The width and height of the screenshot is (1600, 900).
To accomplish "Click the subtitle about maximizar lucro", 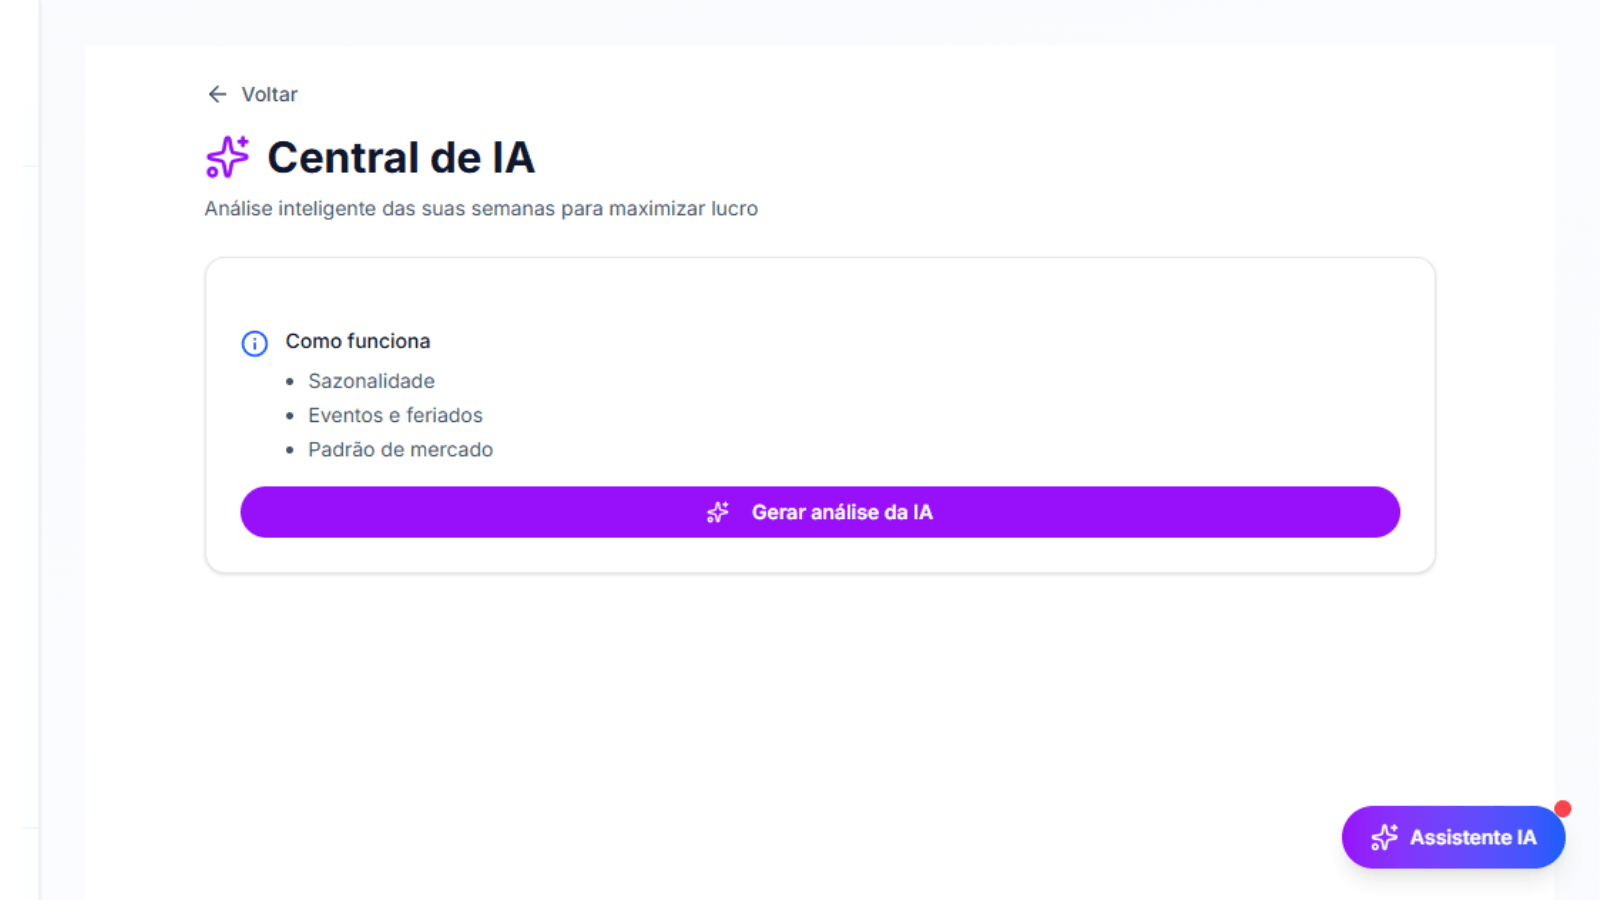I will point(482,209).
